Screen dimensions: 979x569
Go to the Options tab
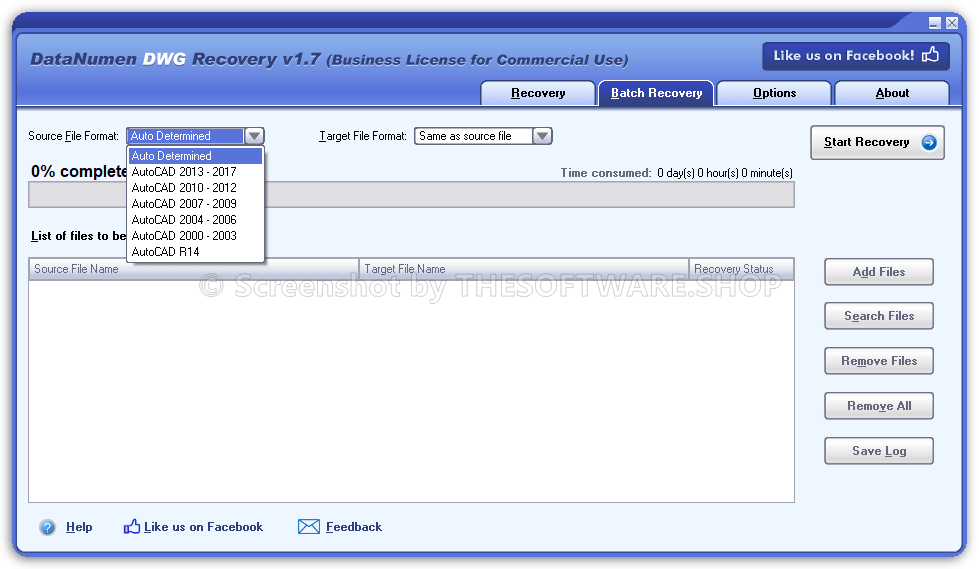coord(774,93)
